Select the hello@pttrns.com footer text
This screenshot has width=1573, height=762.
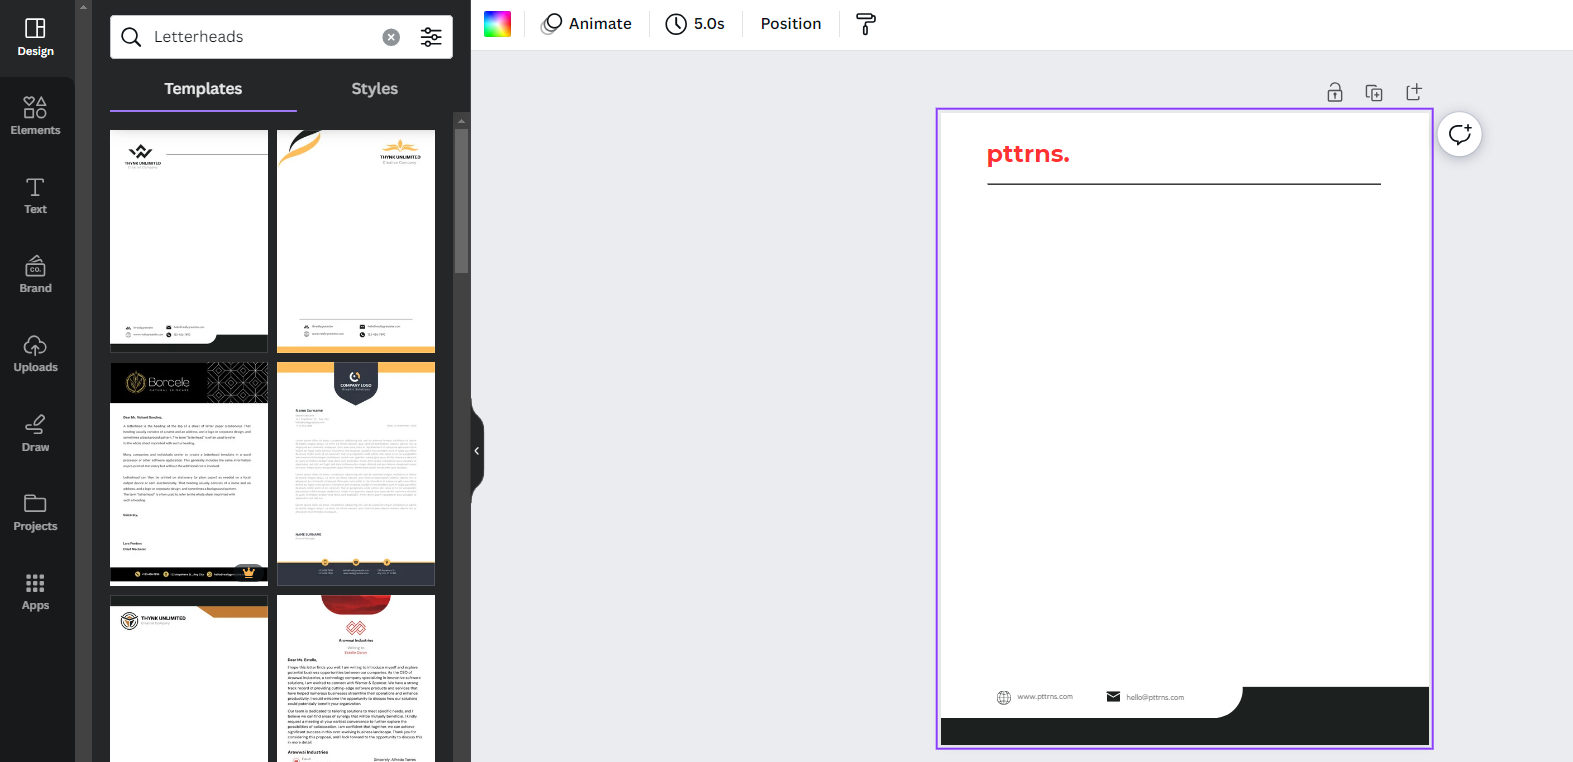[x=1155, y=697]
